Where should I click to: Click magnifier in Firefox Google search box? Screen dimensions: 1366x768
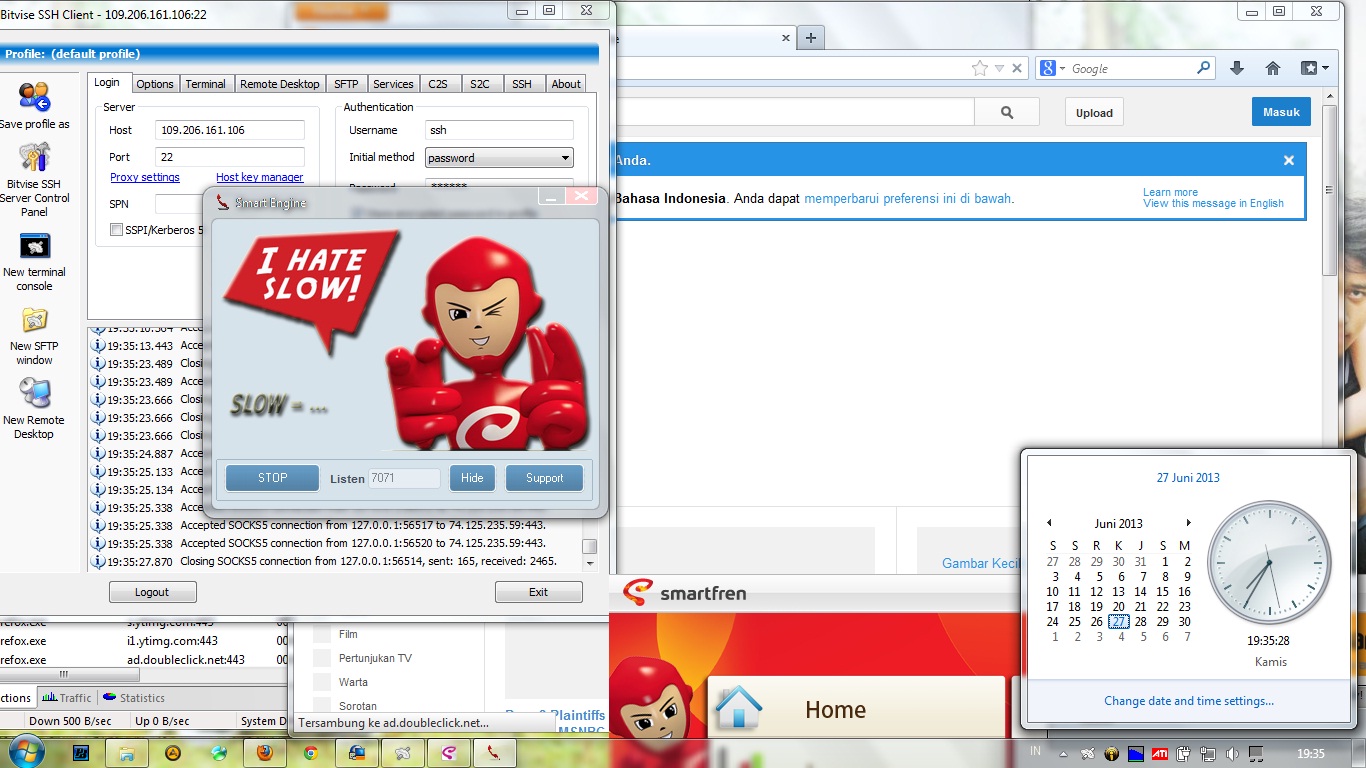[1204, 68]
